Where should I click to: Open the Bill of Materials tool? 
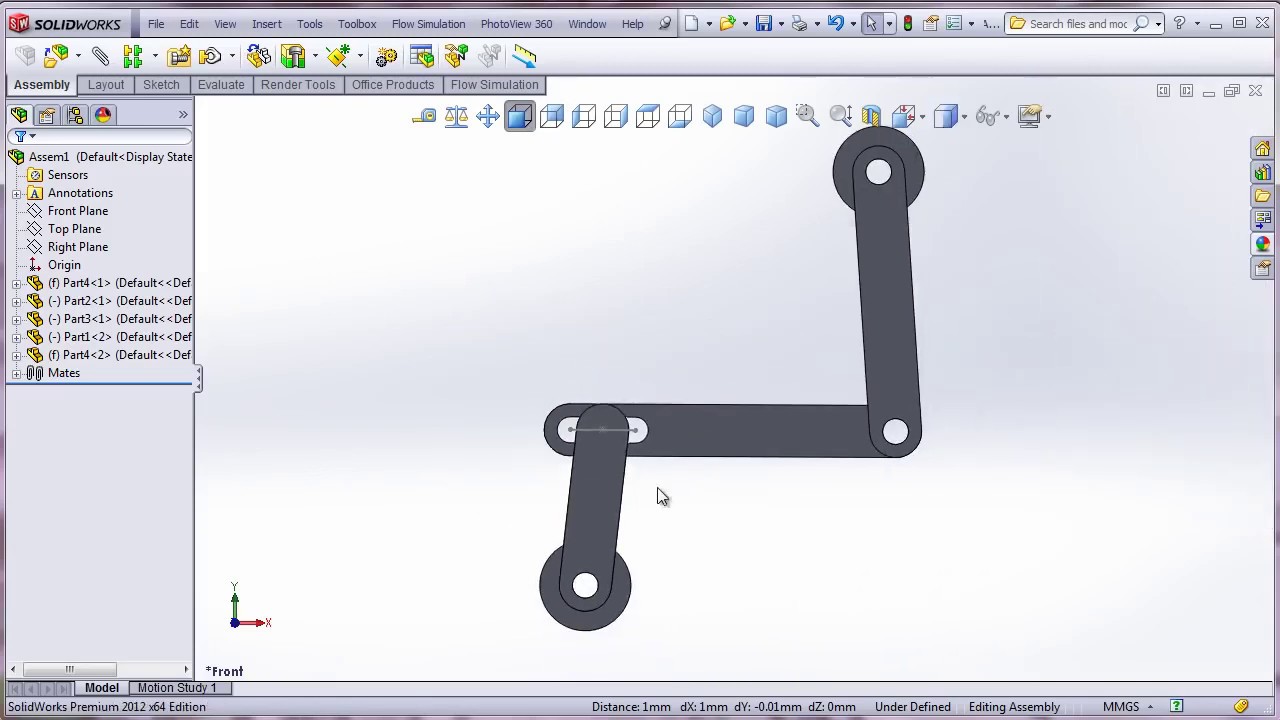[422, 56]
